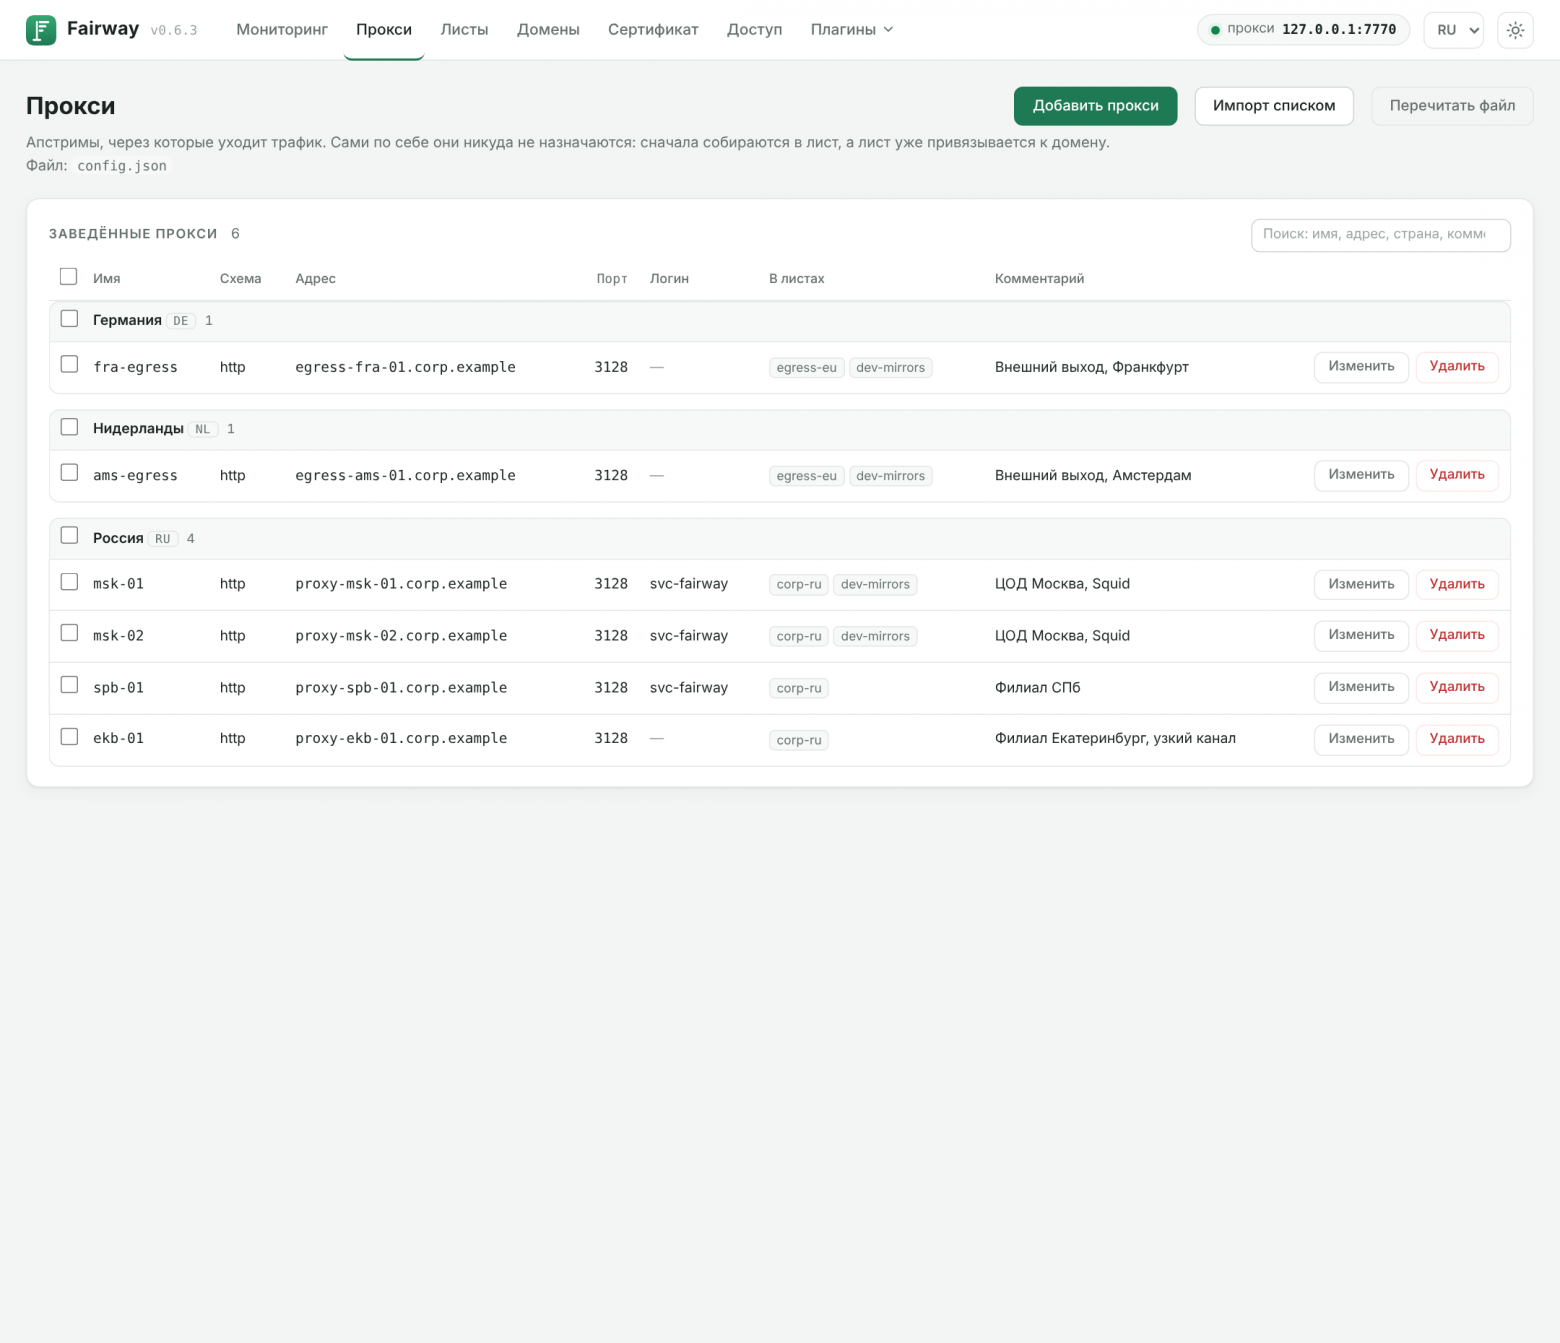Screen dimensions: 1560x1343
Task: Click the comment Филиал Екатеринбург, узкий канал
Action: (x=1115, y=738)
